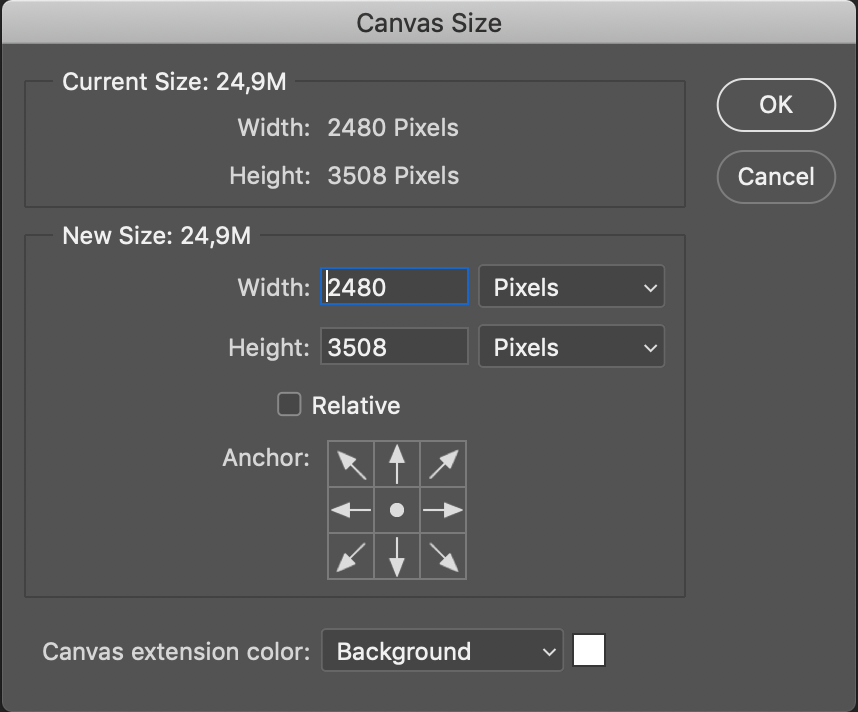This screenshot has height=712, width=858.
Task: Open the Width units Pixels dropdown
Action: coord(572,288)
